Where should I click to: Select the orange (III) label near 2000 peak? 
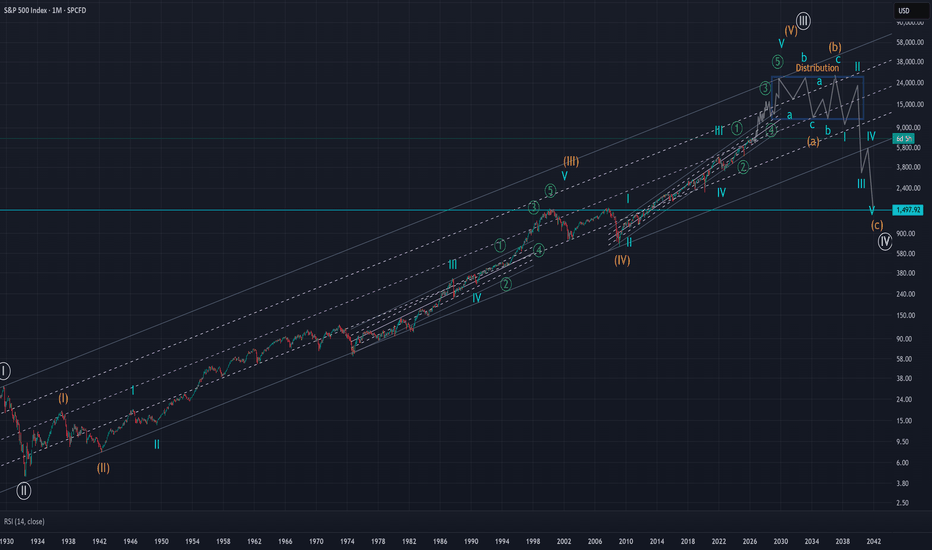point(570,161)
